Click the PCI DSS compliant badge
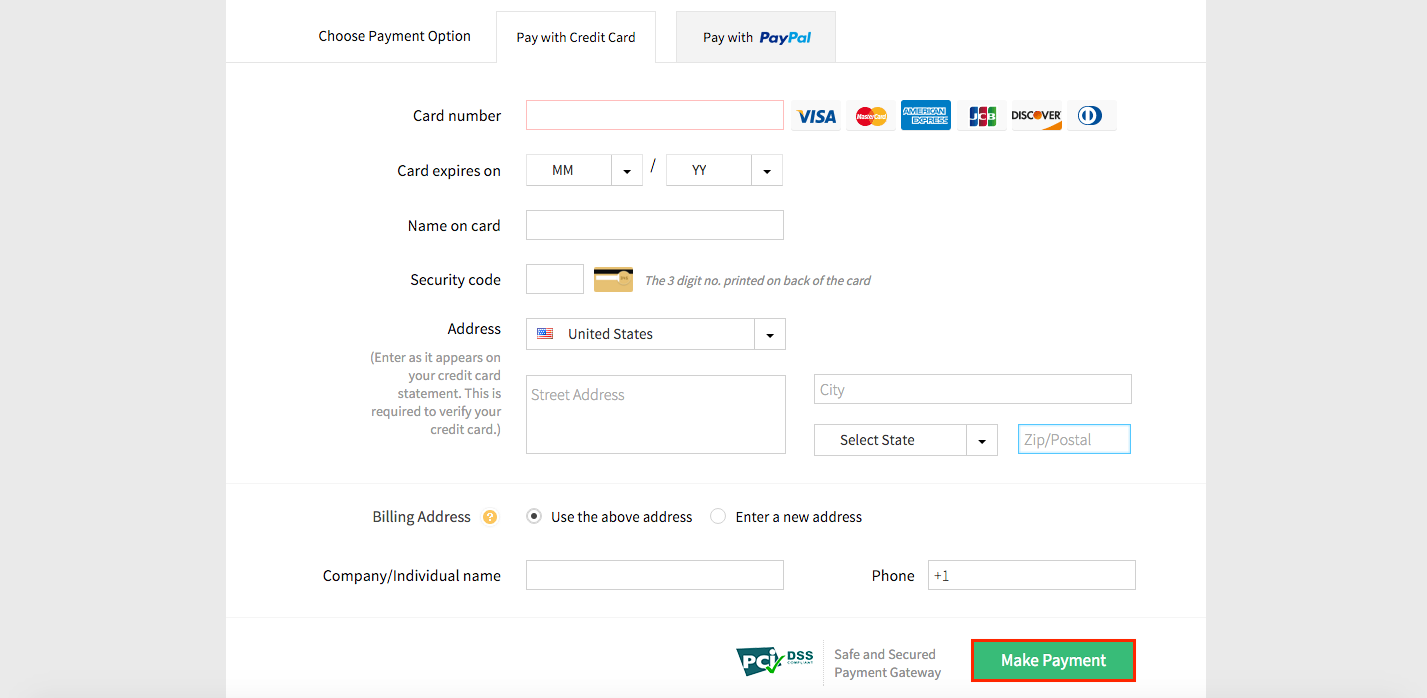 click(x=773, y=661)
